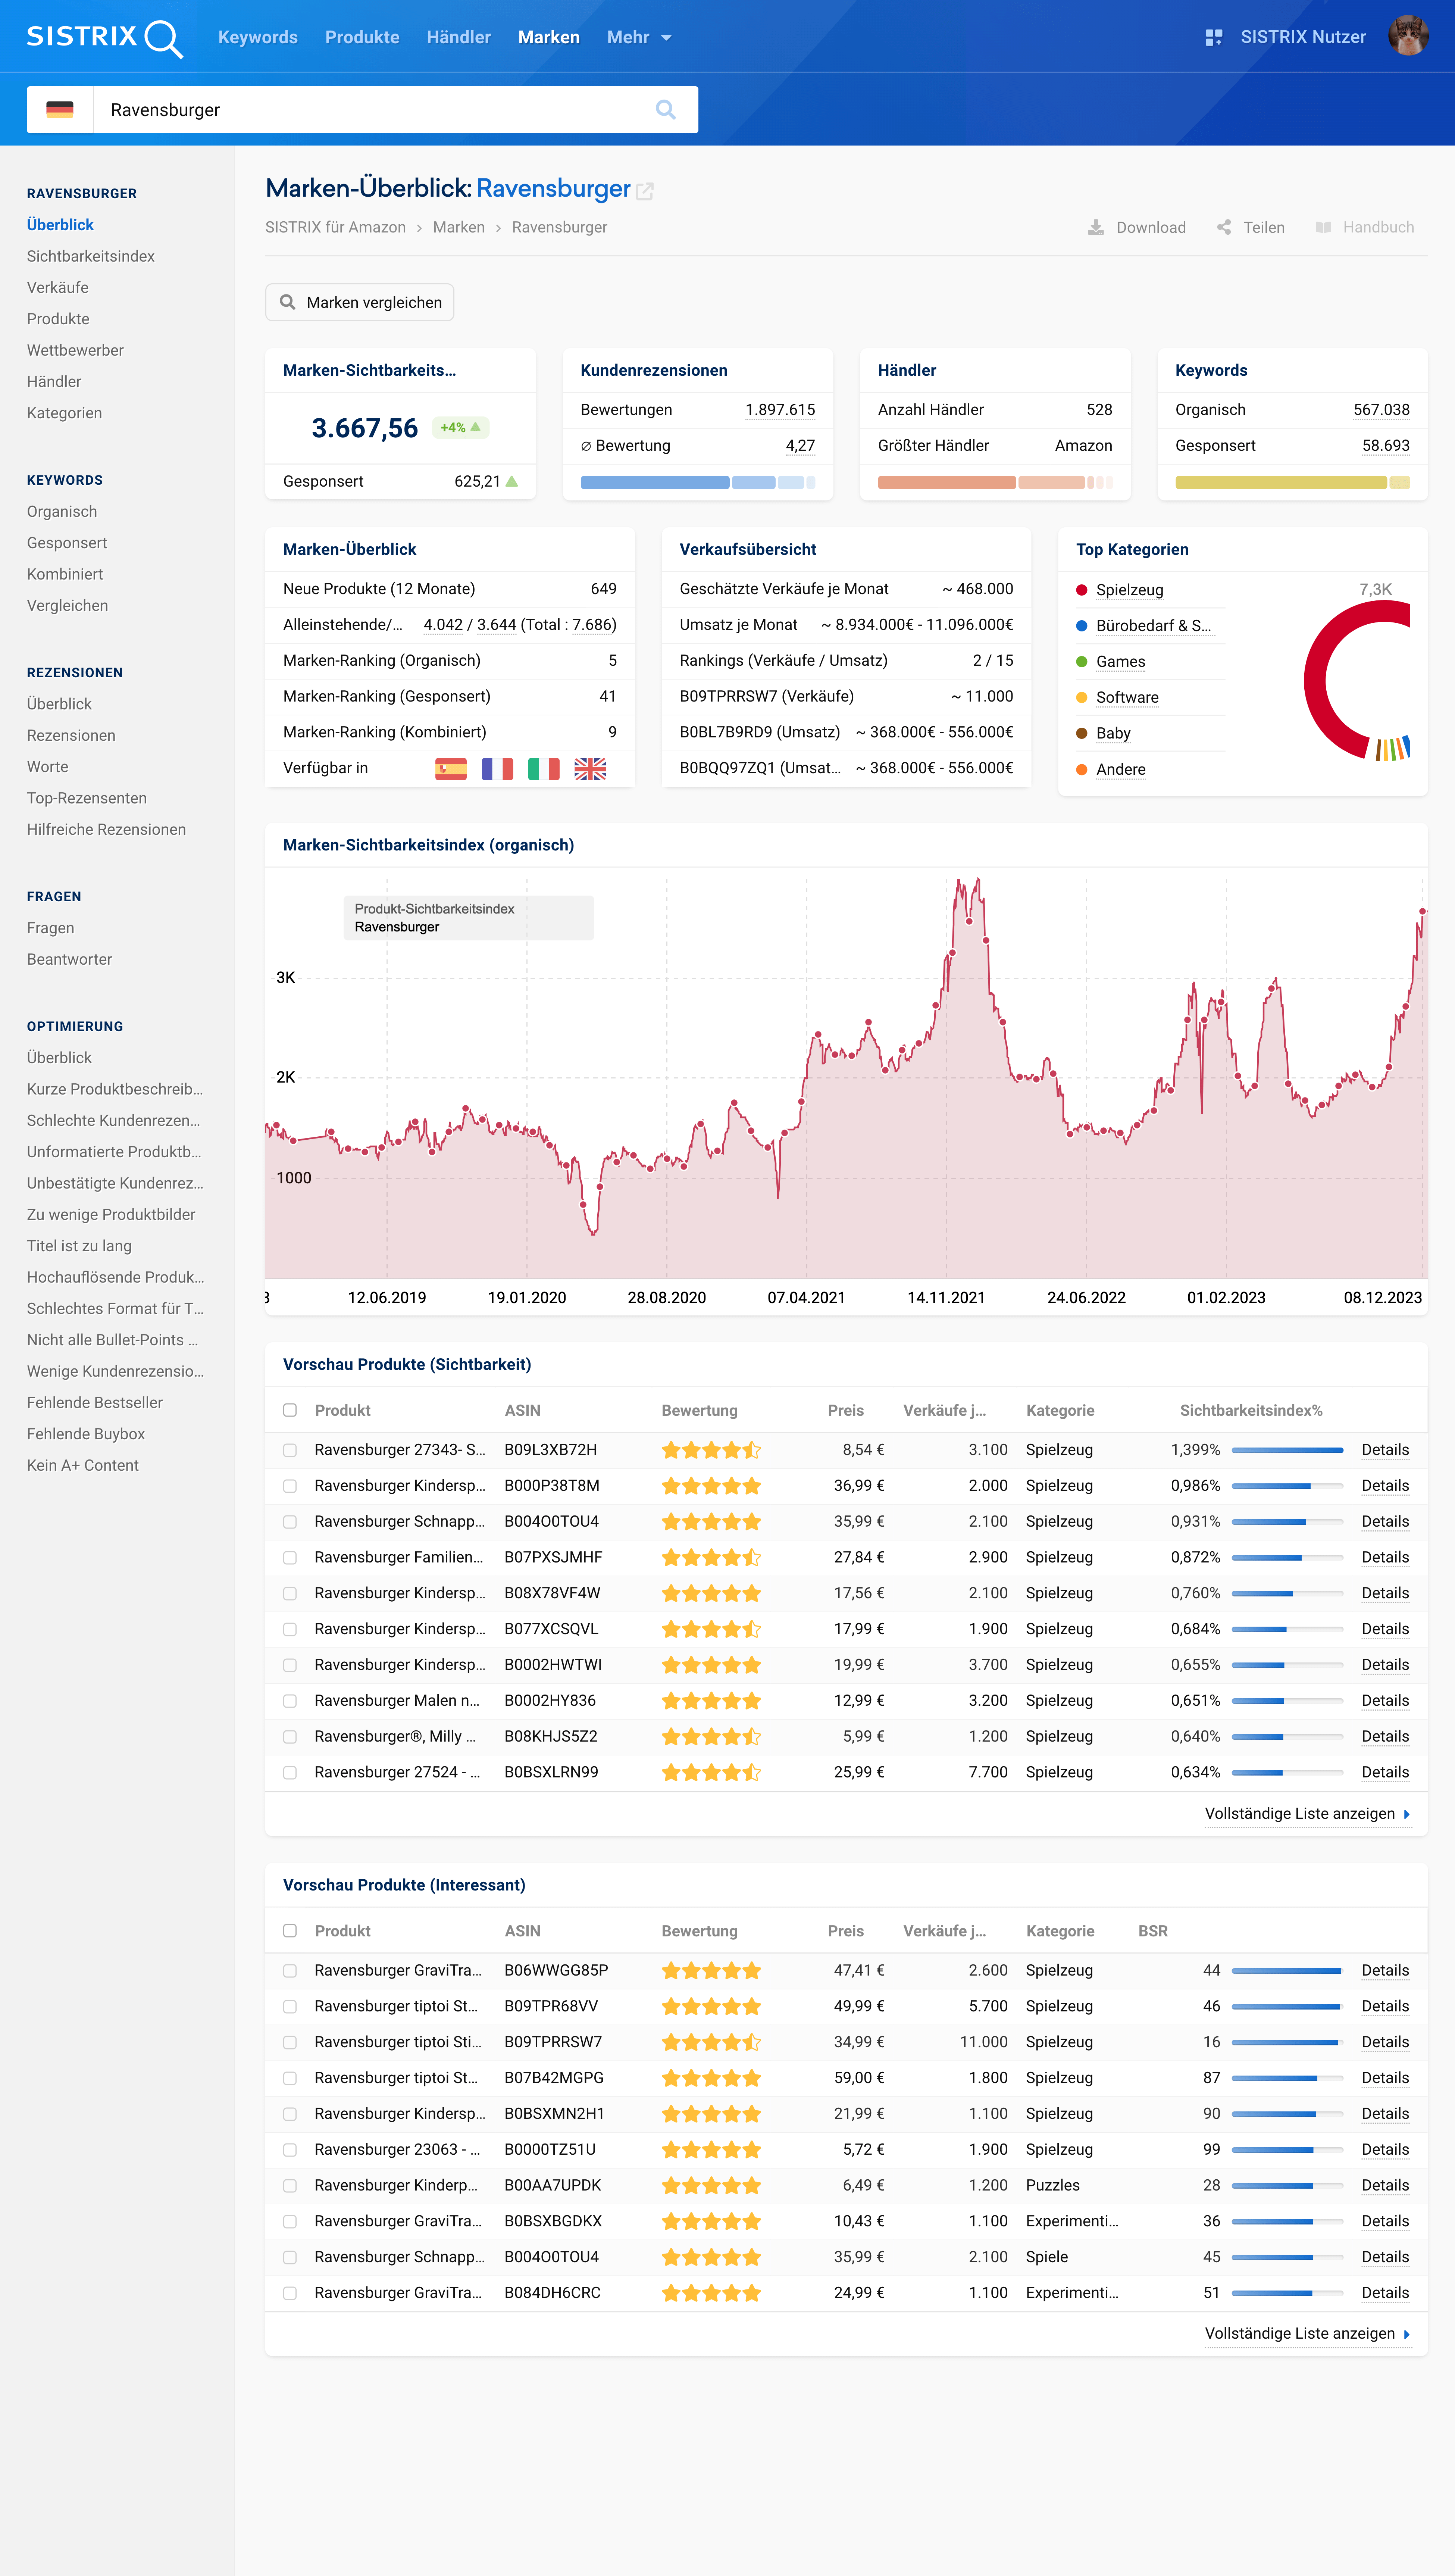Image resolution: width=1455 pixels, height=2576 pixels.
Task: Open the Händler tab in the top navigation
Action: (458, 37)
